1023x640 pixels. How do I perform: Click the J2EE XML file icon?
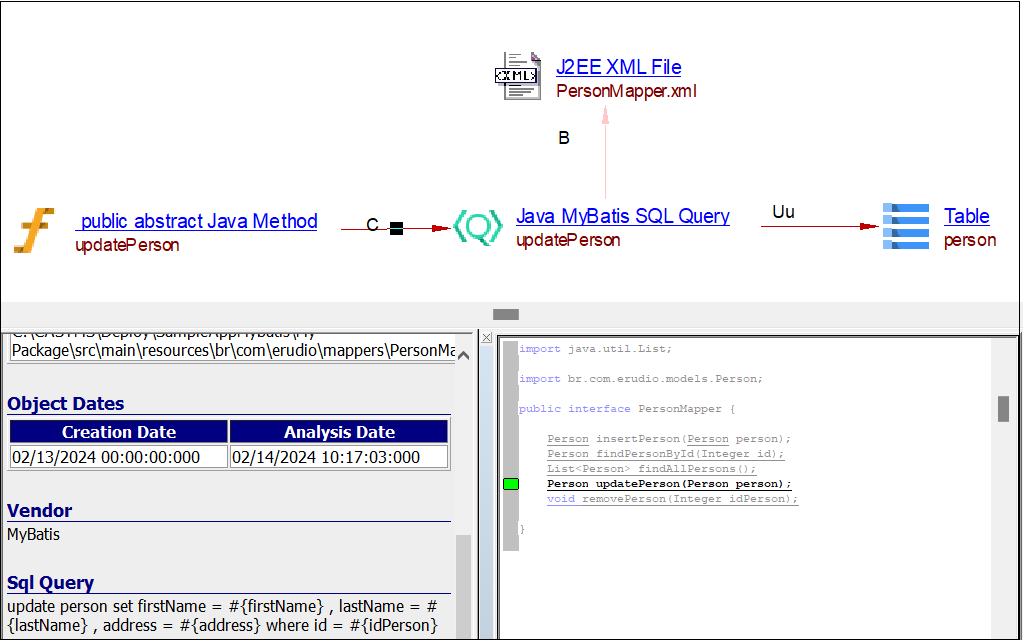pos(518,77)
